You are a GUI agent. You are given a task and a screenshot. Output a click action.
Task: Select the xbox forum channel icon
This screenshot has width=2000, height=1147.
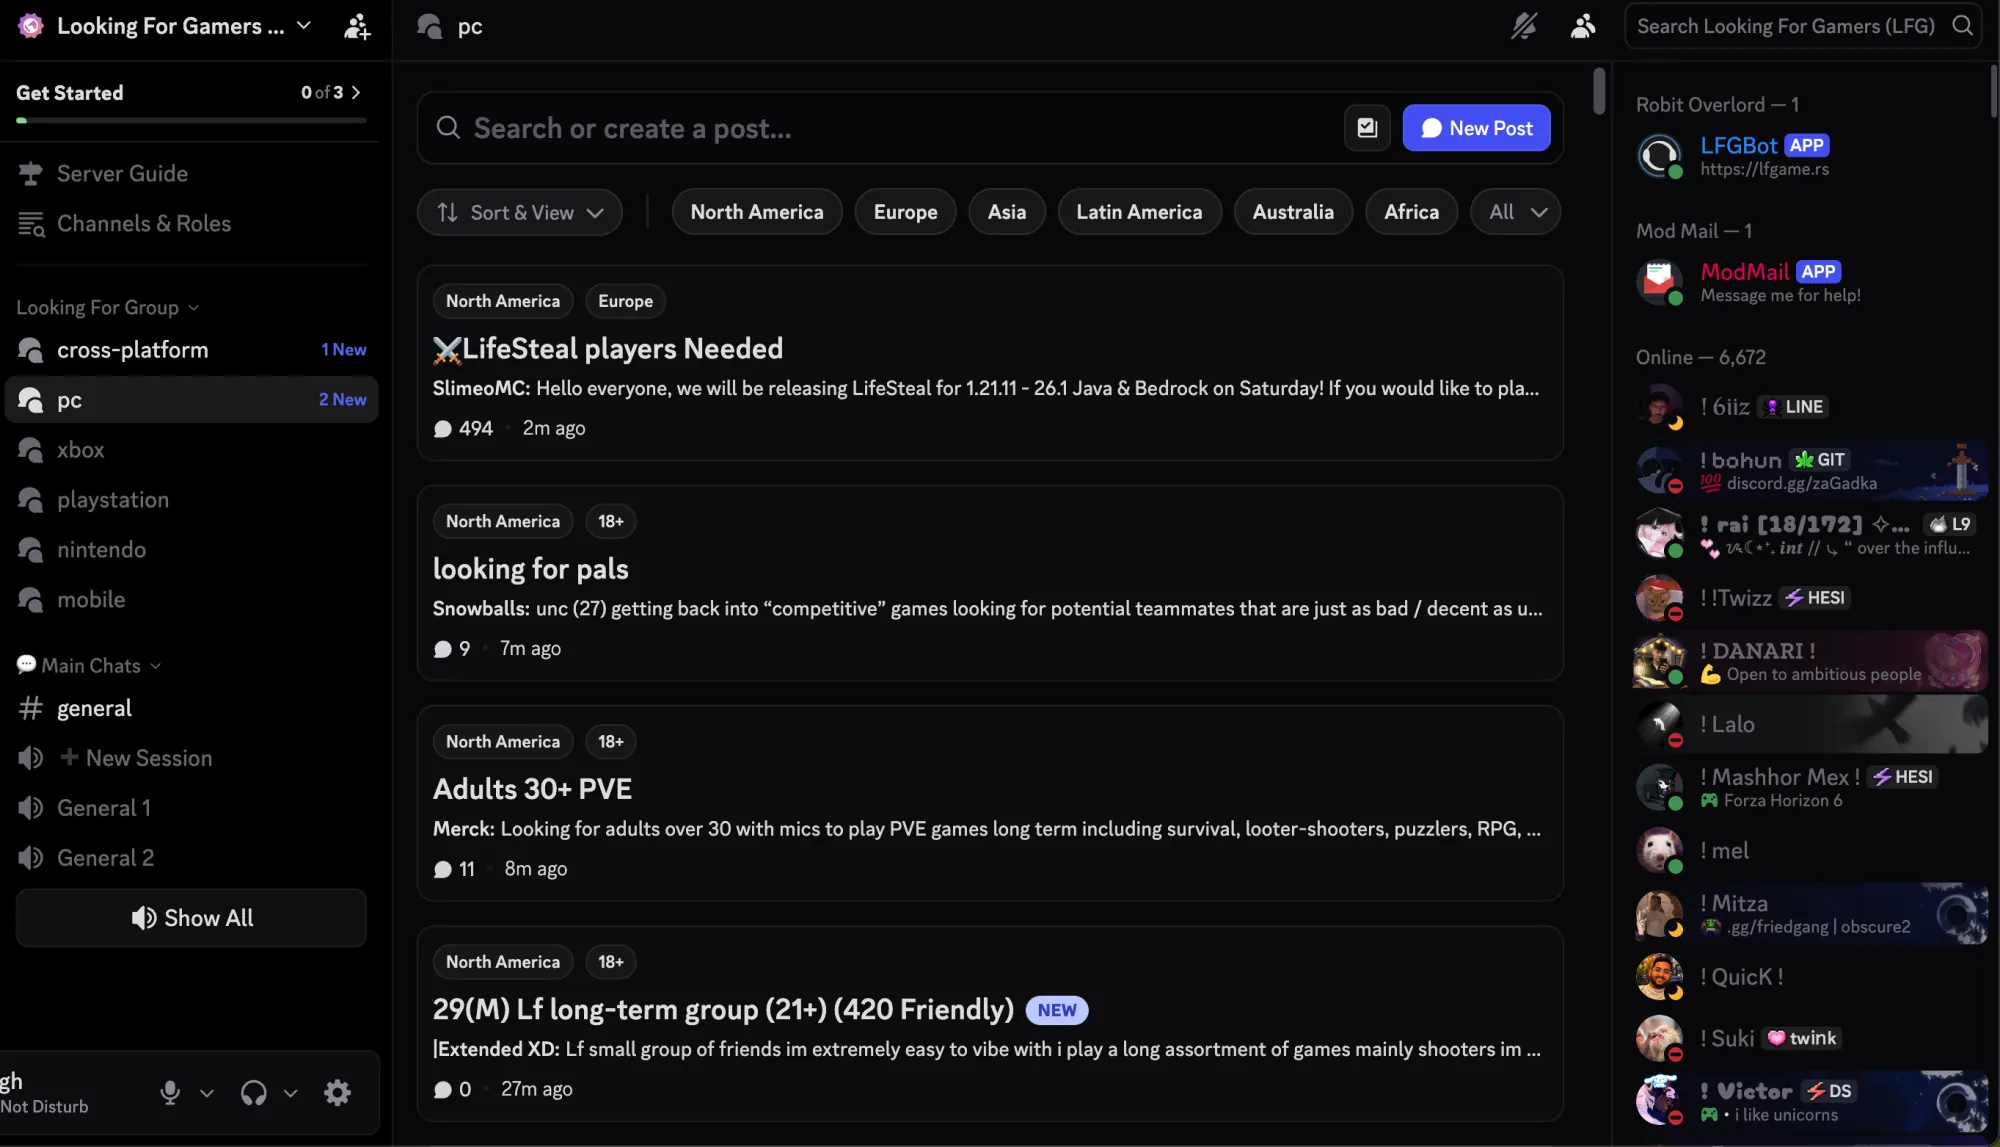[x=31, y=450]
